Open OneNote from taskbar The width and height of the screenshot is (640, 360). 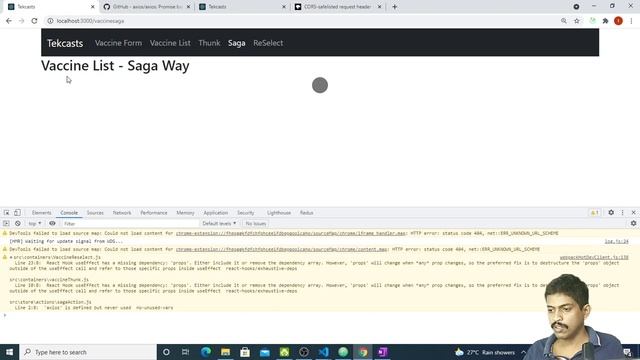pos(382,352)
